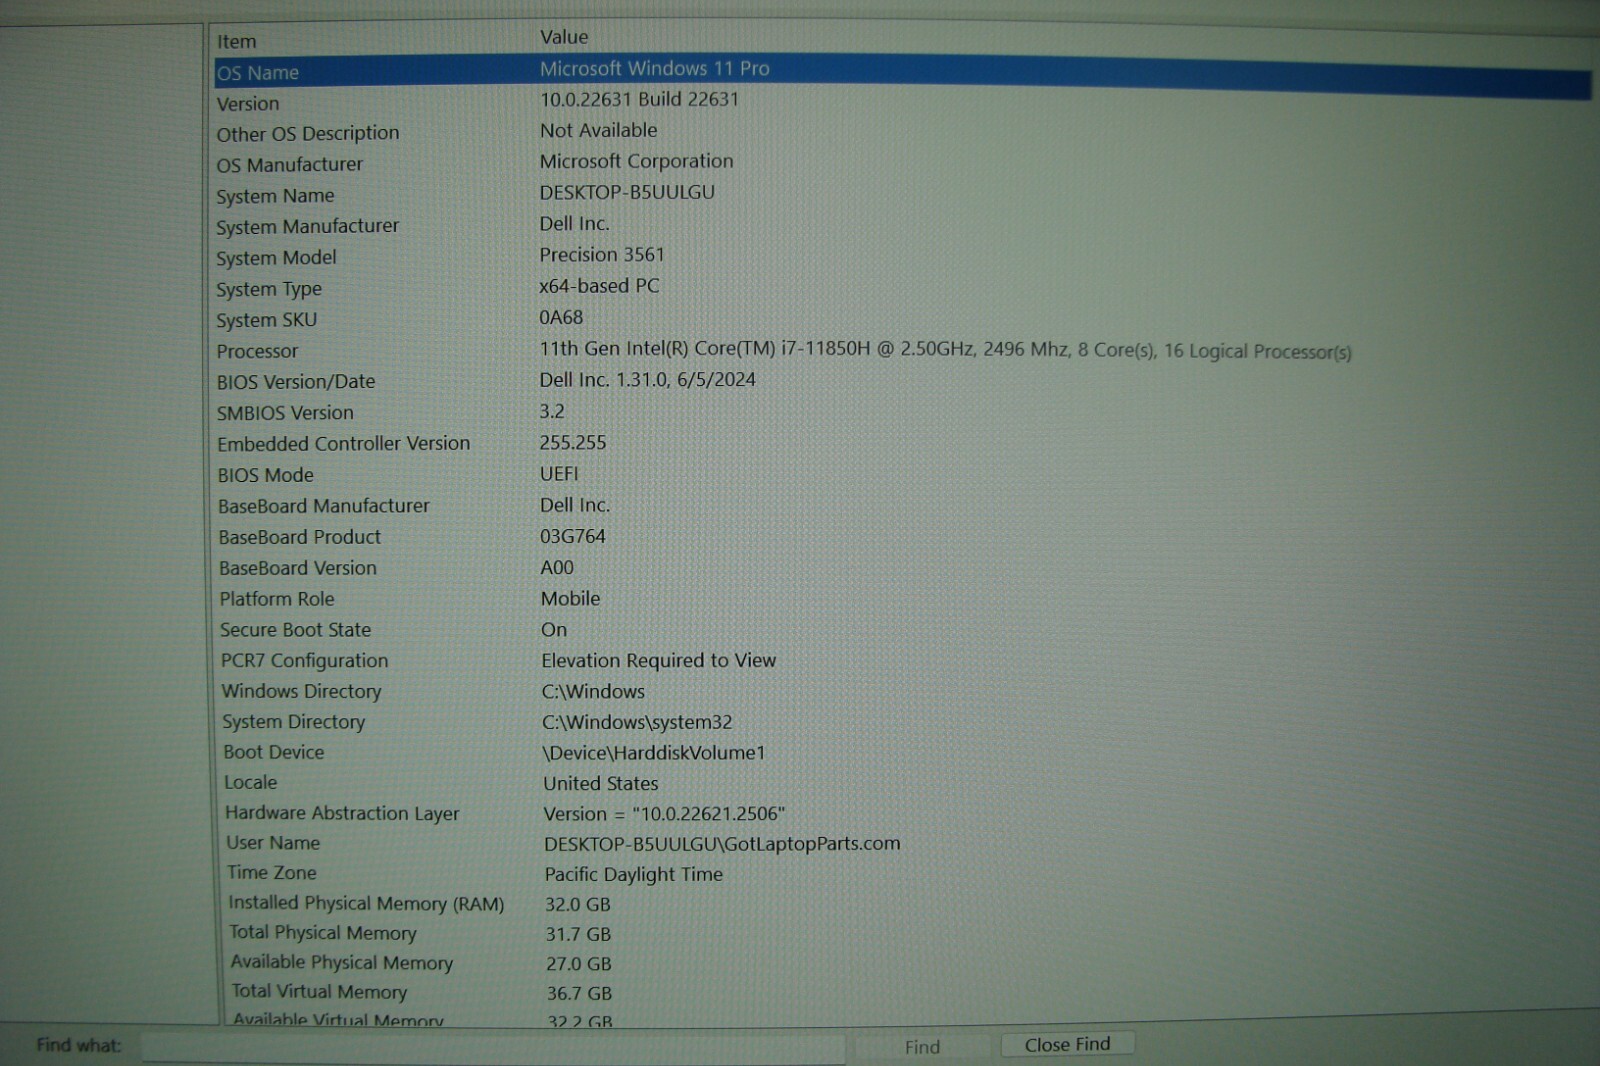Select the Secure Boot State row
1600x1066 pixels.
(295, 630)
